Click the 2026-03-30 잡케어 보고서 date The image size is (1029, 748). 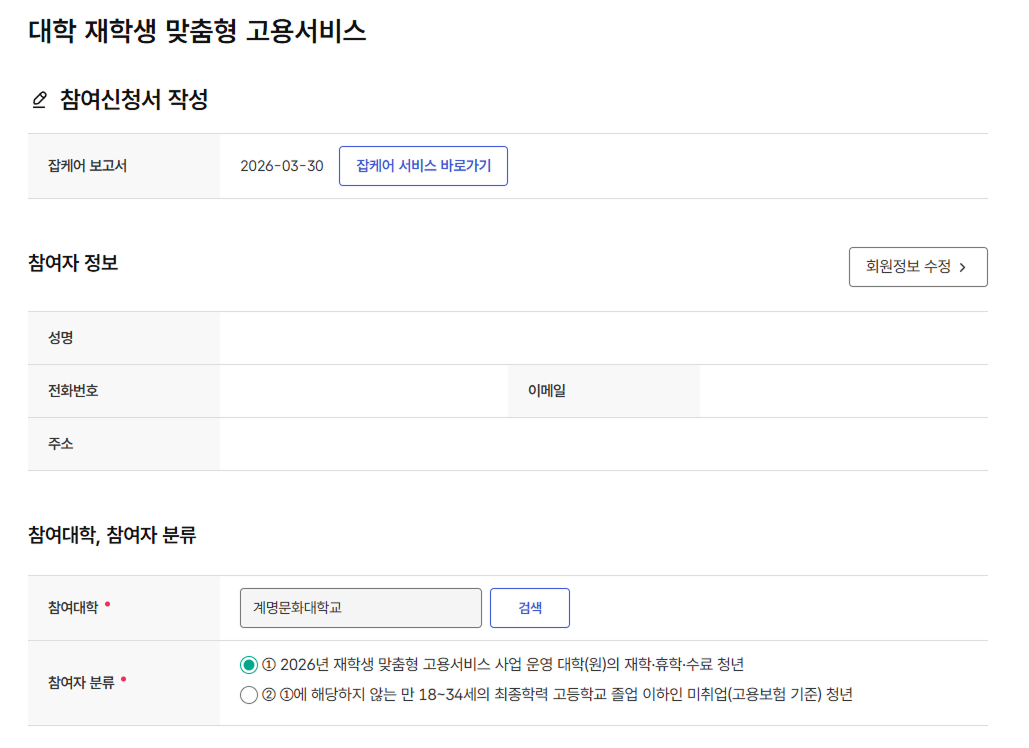pos(282,166)
